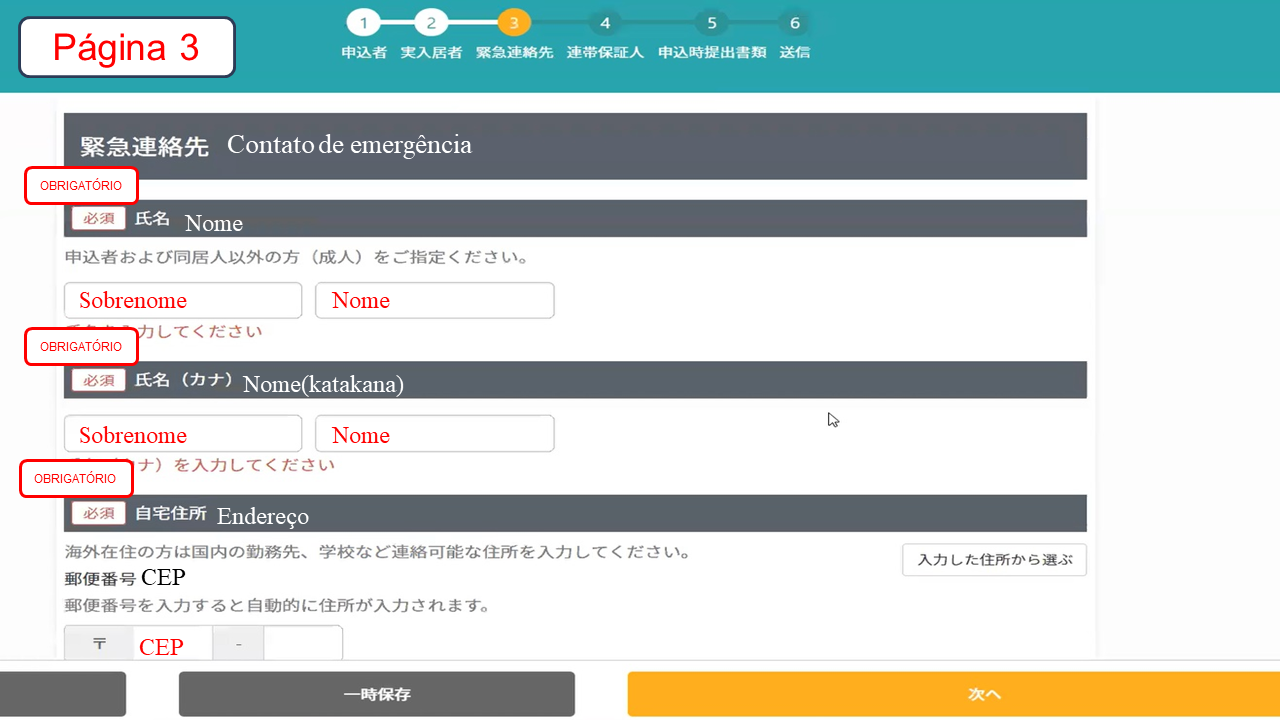
Task: Jump to step 4 連帯保証人
Action: click(604, 23)
